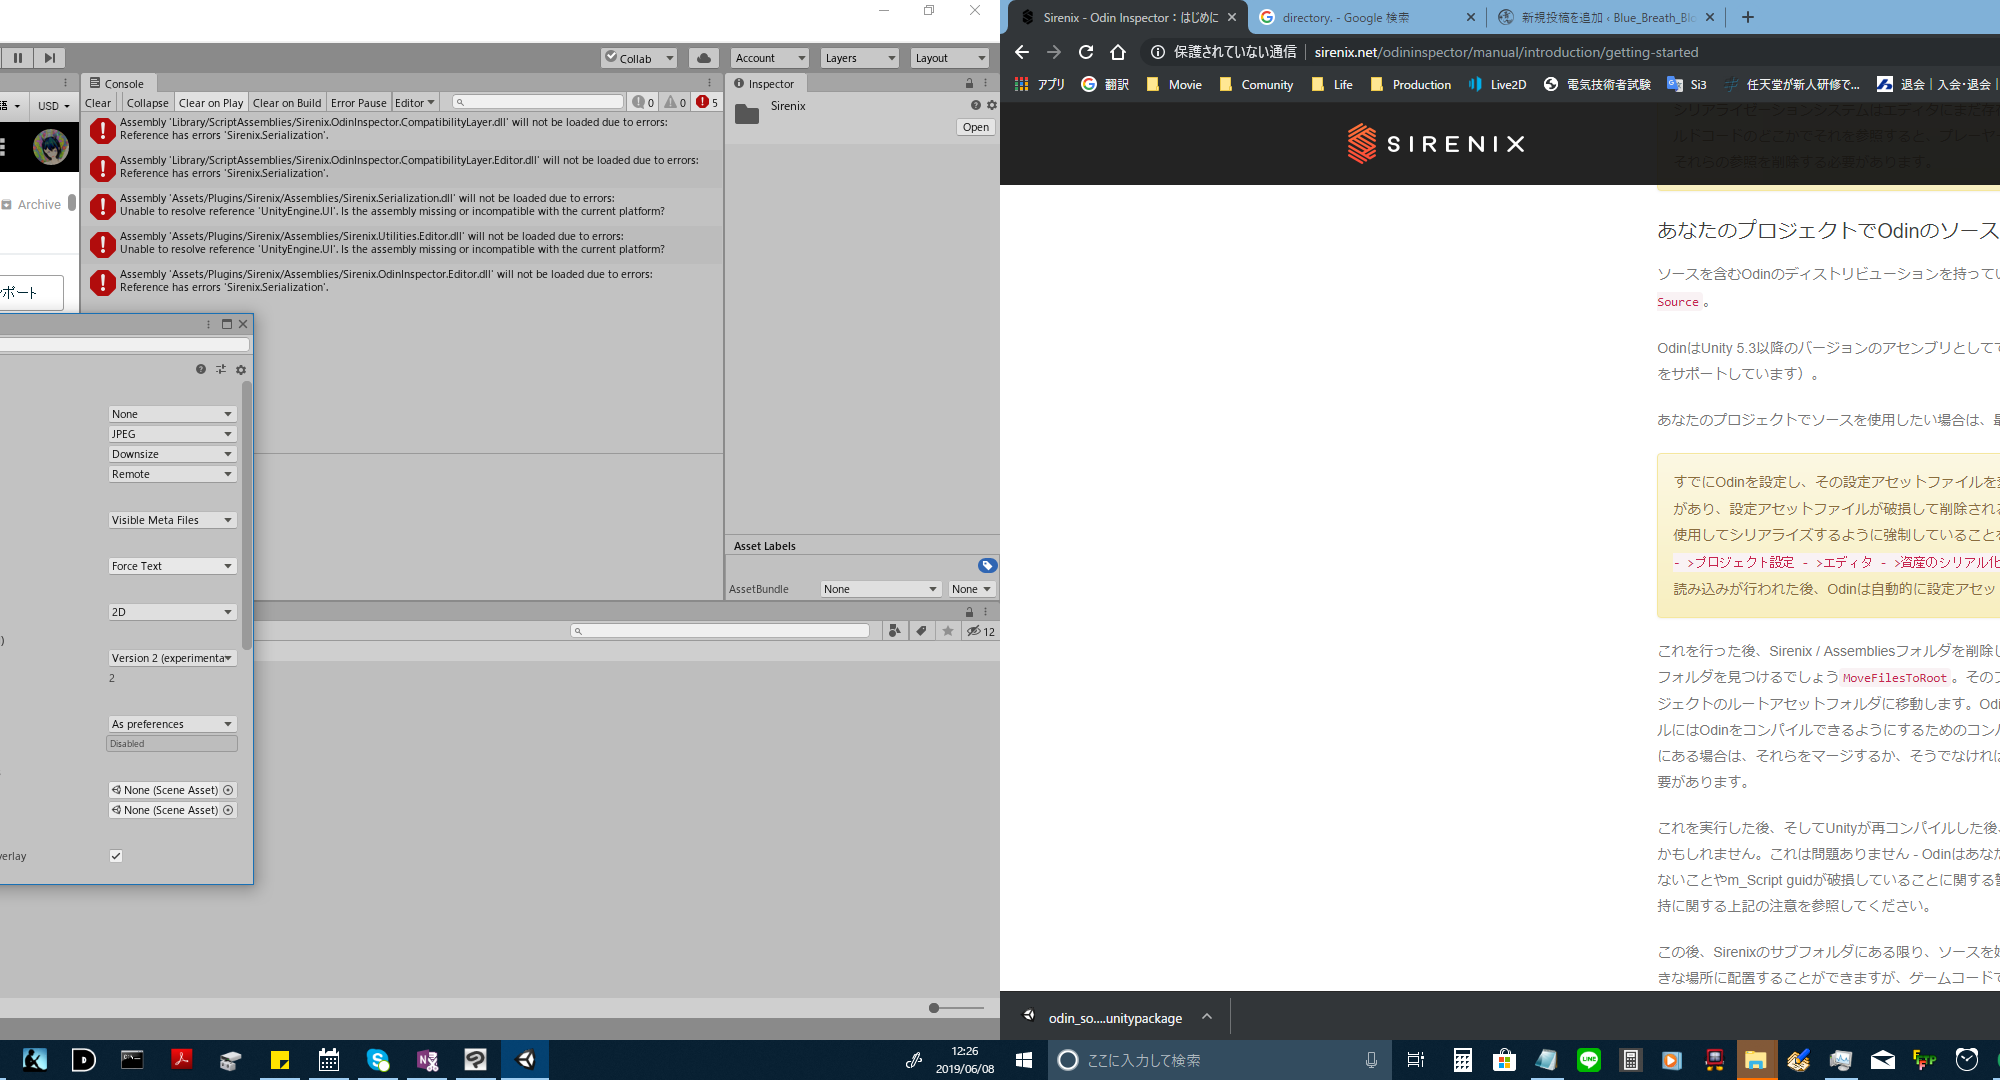Open the Account dropdown
This screenshot has width=2000, height=1080.
(x=769, y=58)
